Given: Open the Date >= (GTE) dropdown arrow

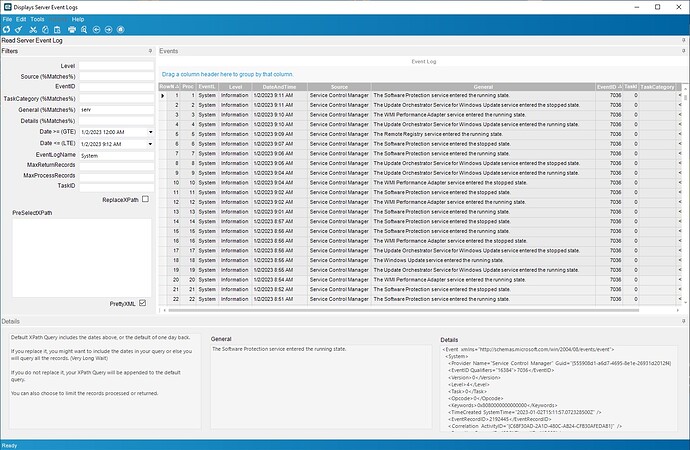Looking at the screenshot, I should pyautogui.click(x=150, y=132).
